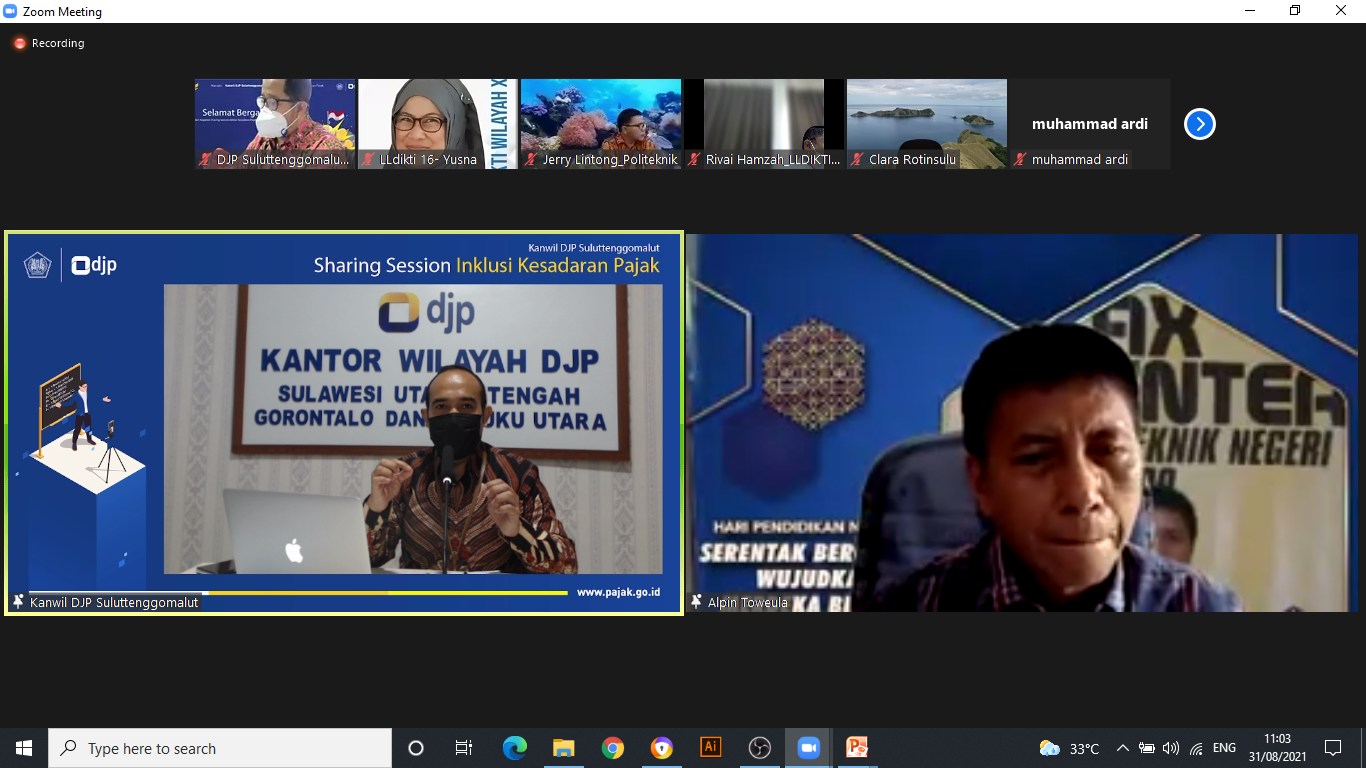Open the volume control in system tray
Viewport: 1366px width, 768px height.
(x=1171, y=748)
